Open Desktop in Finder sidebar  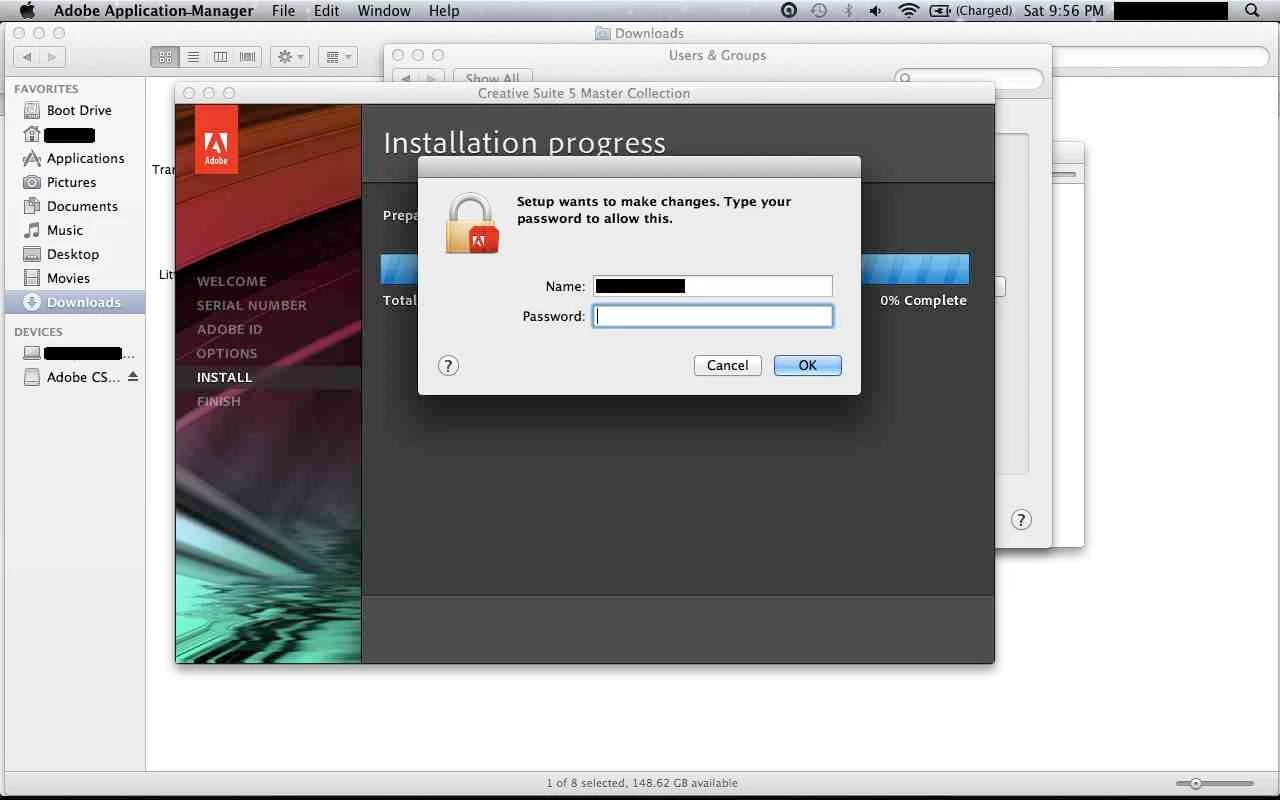click(x=75, y=254)
